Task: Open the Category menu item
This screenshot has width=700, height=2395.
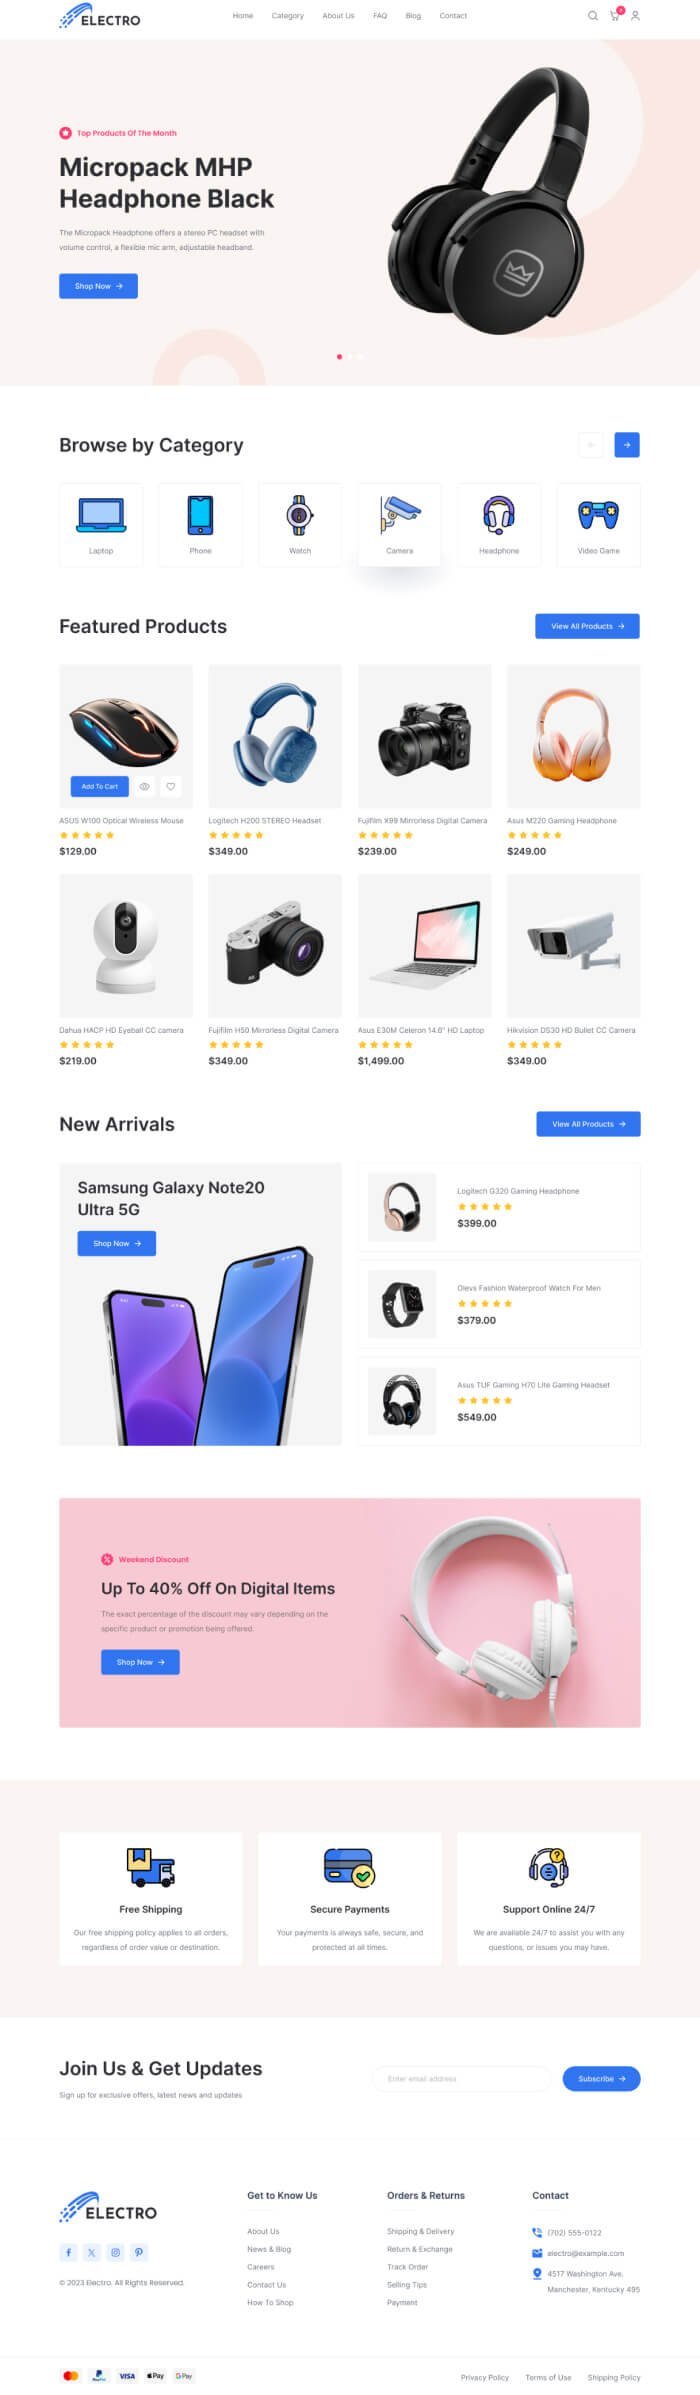Action: tap(288, 16)
